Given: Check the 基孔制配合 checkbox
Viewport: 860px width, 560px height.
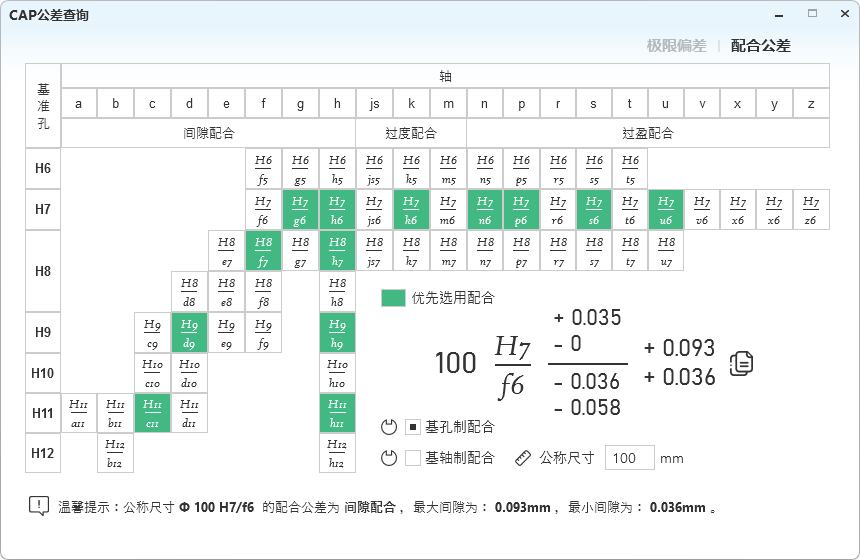Looking at the screenshot, I should (413, 428).
